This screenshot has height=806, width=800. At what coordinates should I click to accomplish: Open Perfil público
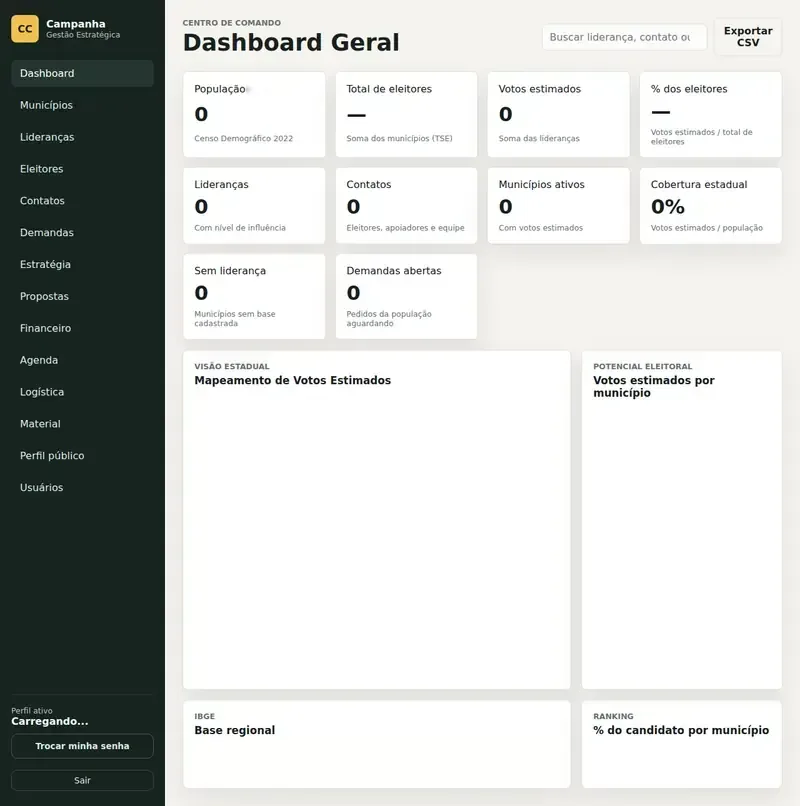[x=82, y=456]
